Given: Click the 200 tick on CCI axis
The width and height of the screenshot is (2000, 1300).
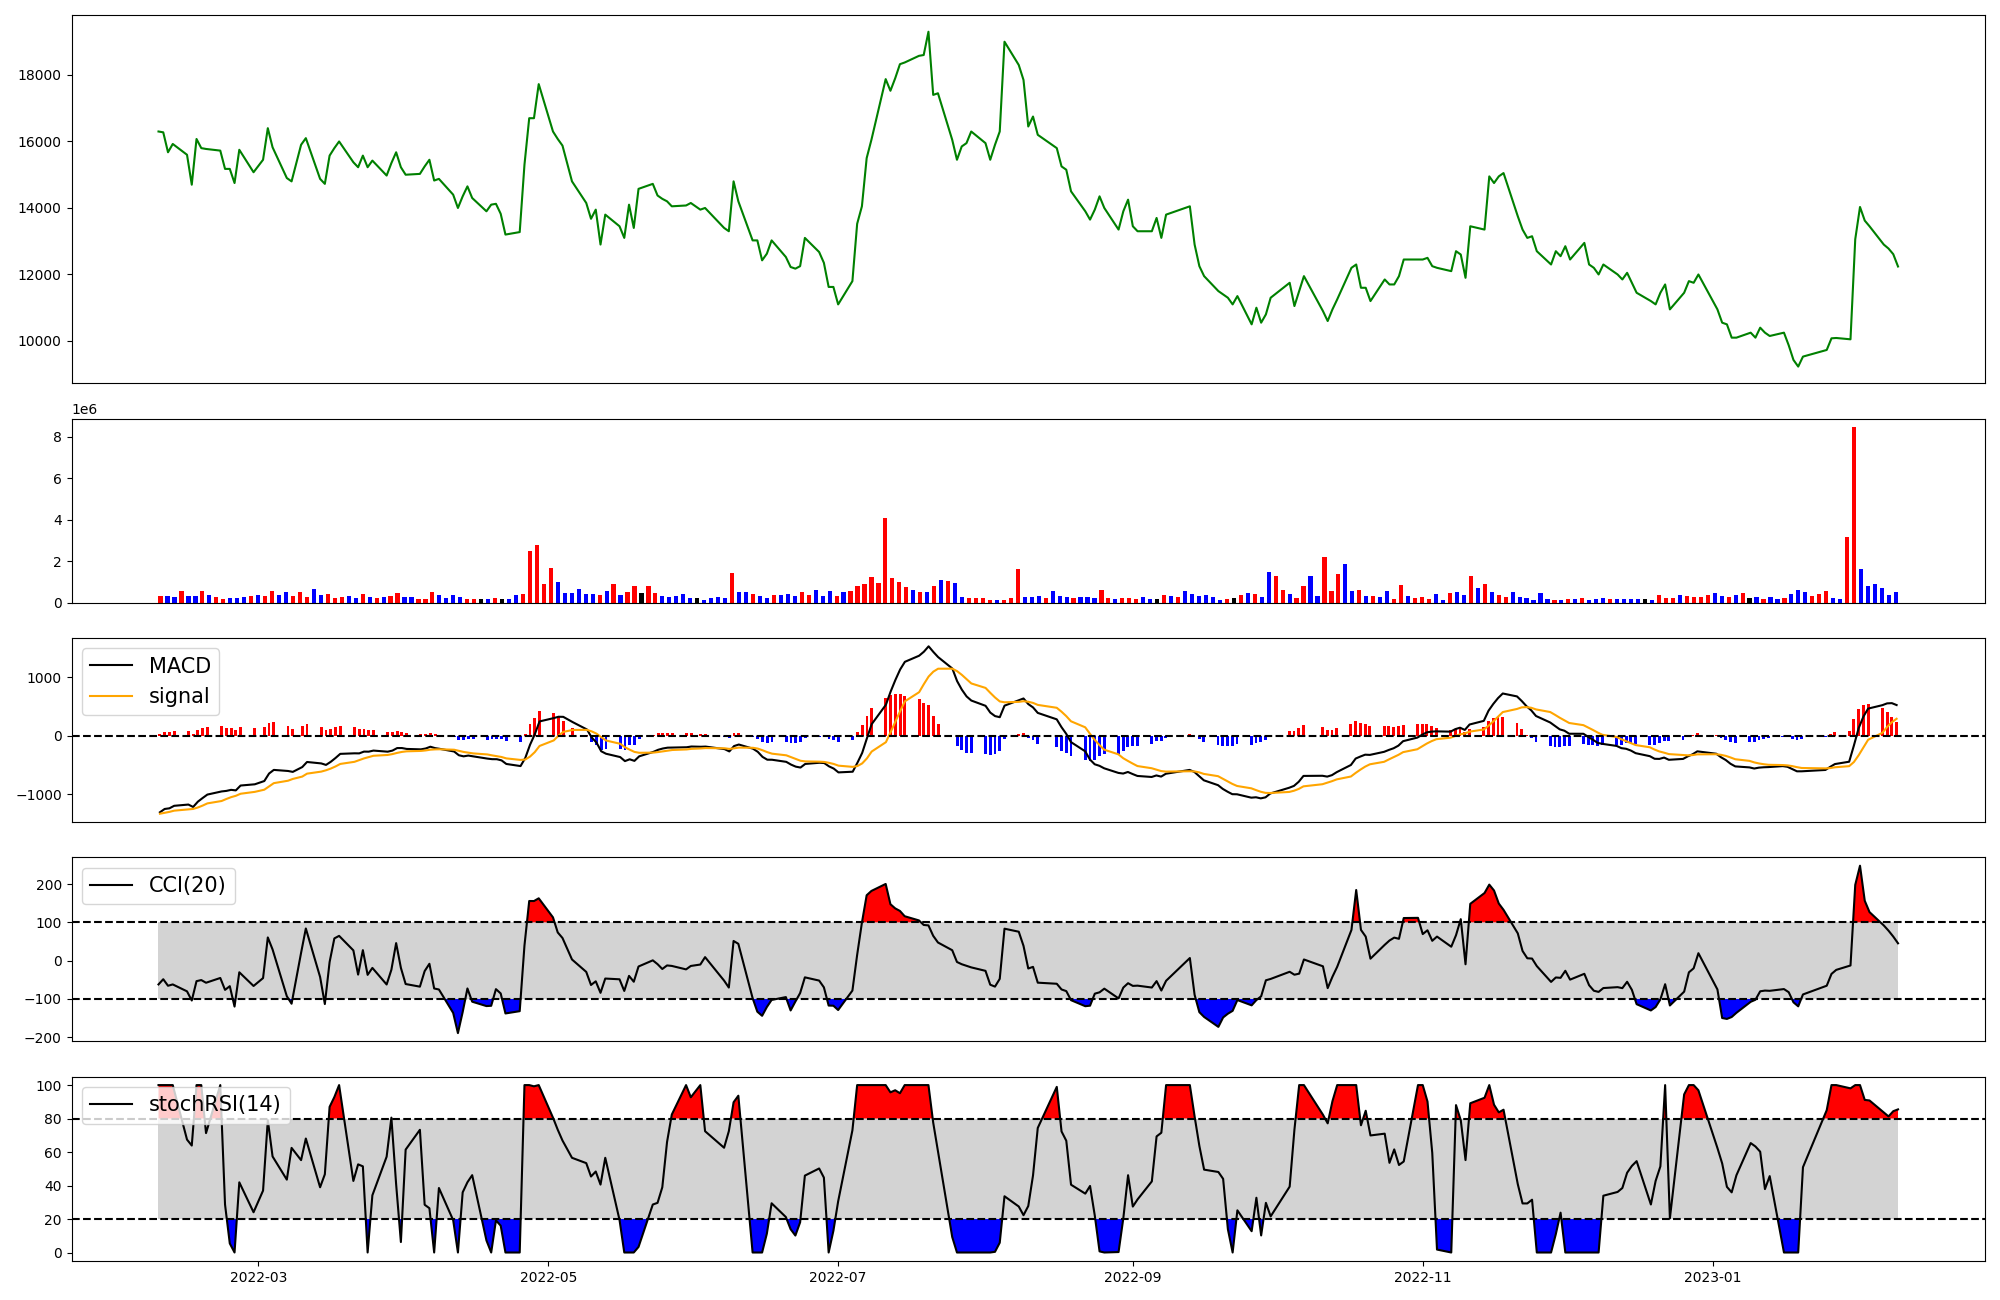Looking at the screenshot, I should [50, 885].
